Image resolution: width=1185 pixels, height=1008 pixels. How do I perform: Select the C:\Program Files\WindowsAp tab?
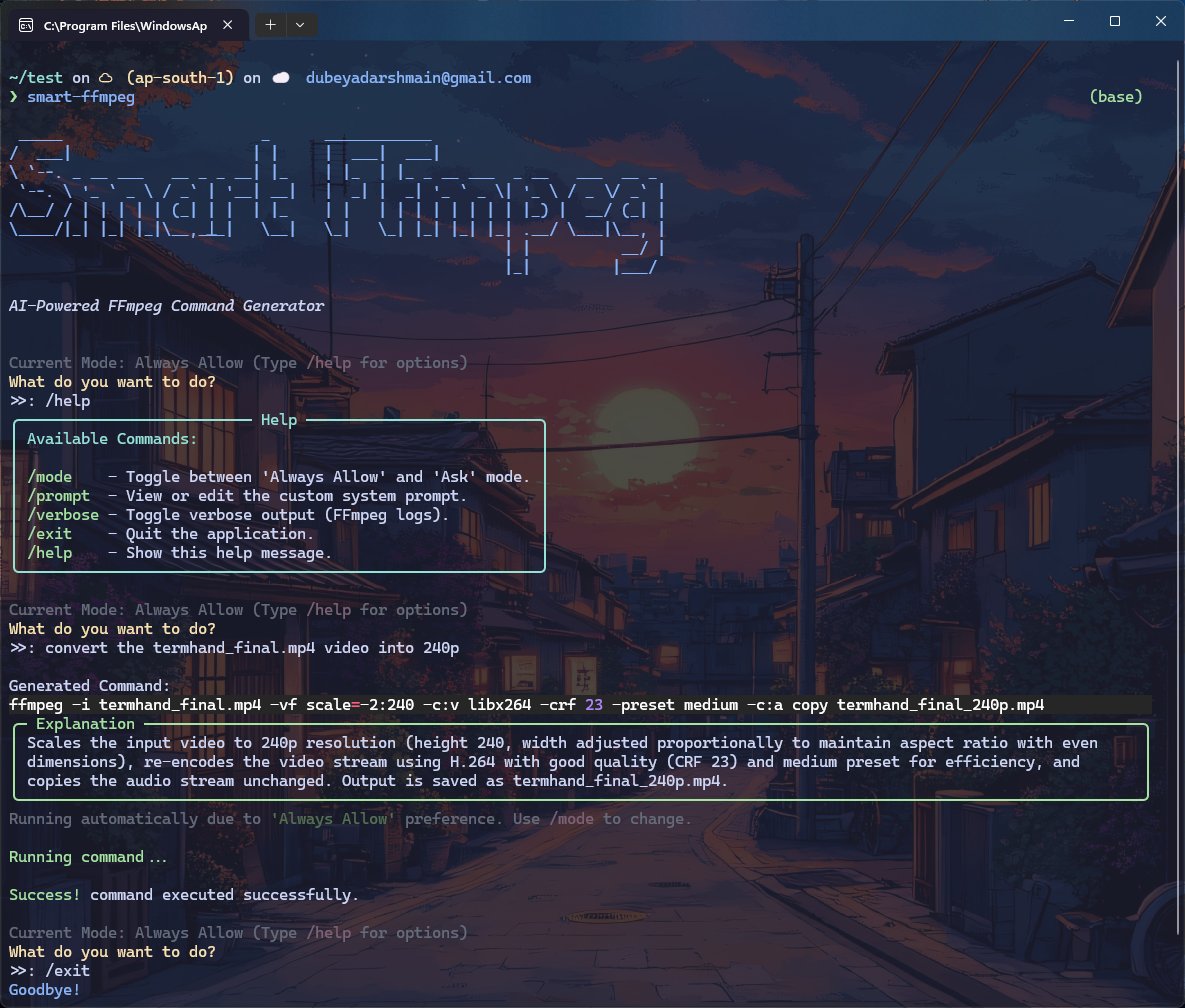[x=125, y=25]
